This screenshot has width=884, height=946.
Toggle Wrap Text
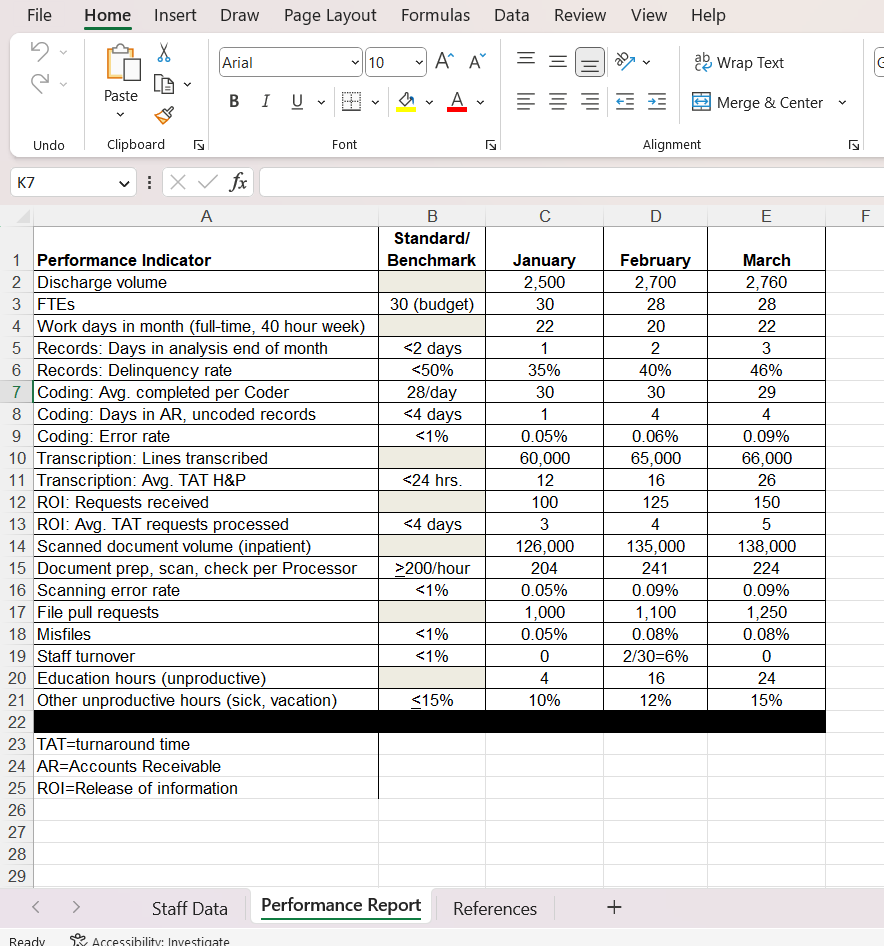point(739,63)
